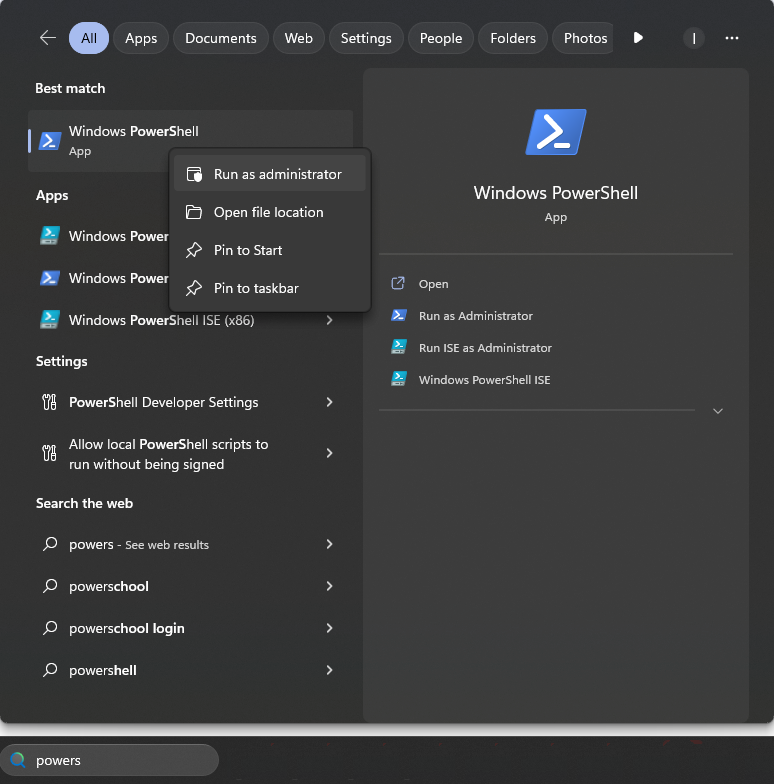This screenshot has height=784, width=774.
Task: Switch to the Folders filter tab
Action: [512, 38]
